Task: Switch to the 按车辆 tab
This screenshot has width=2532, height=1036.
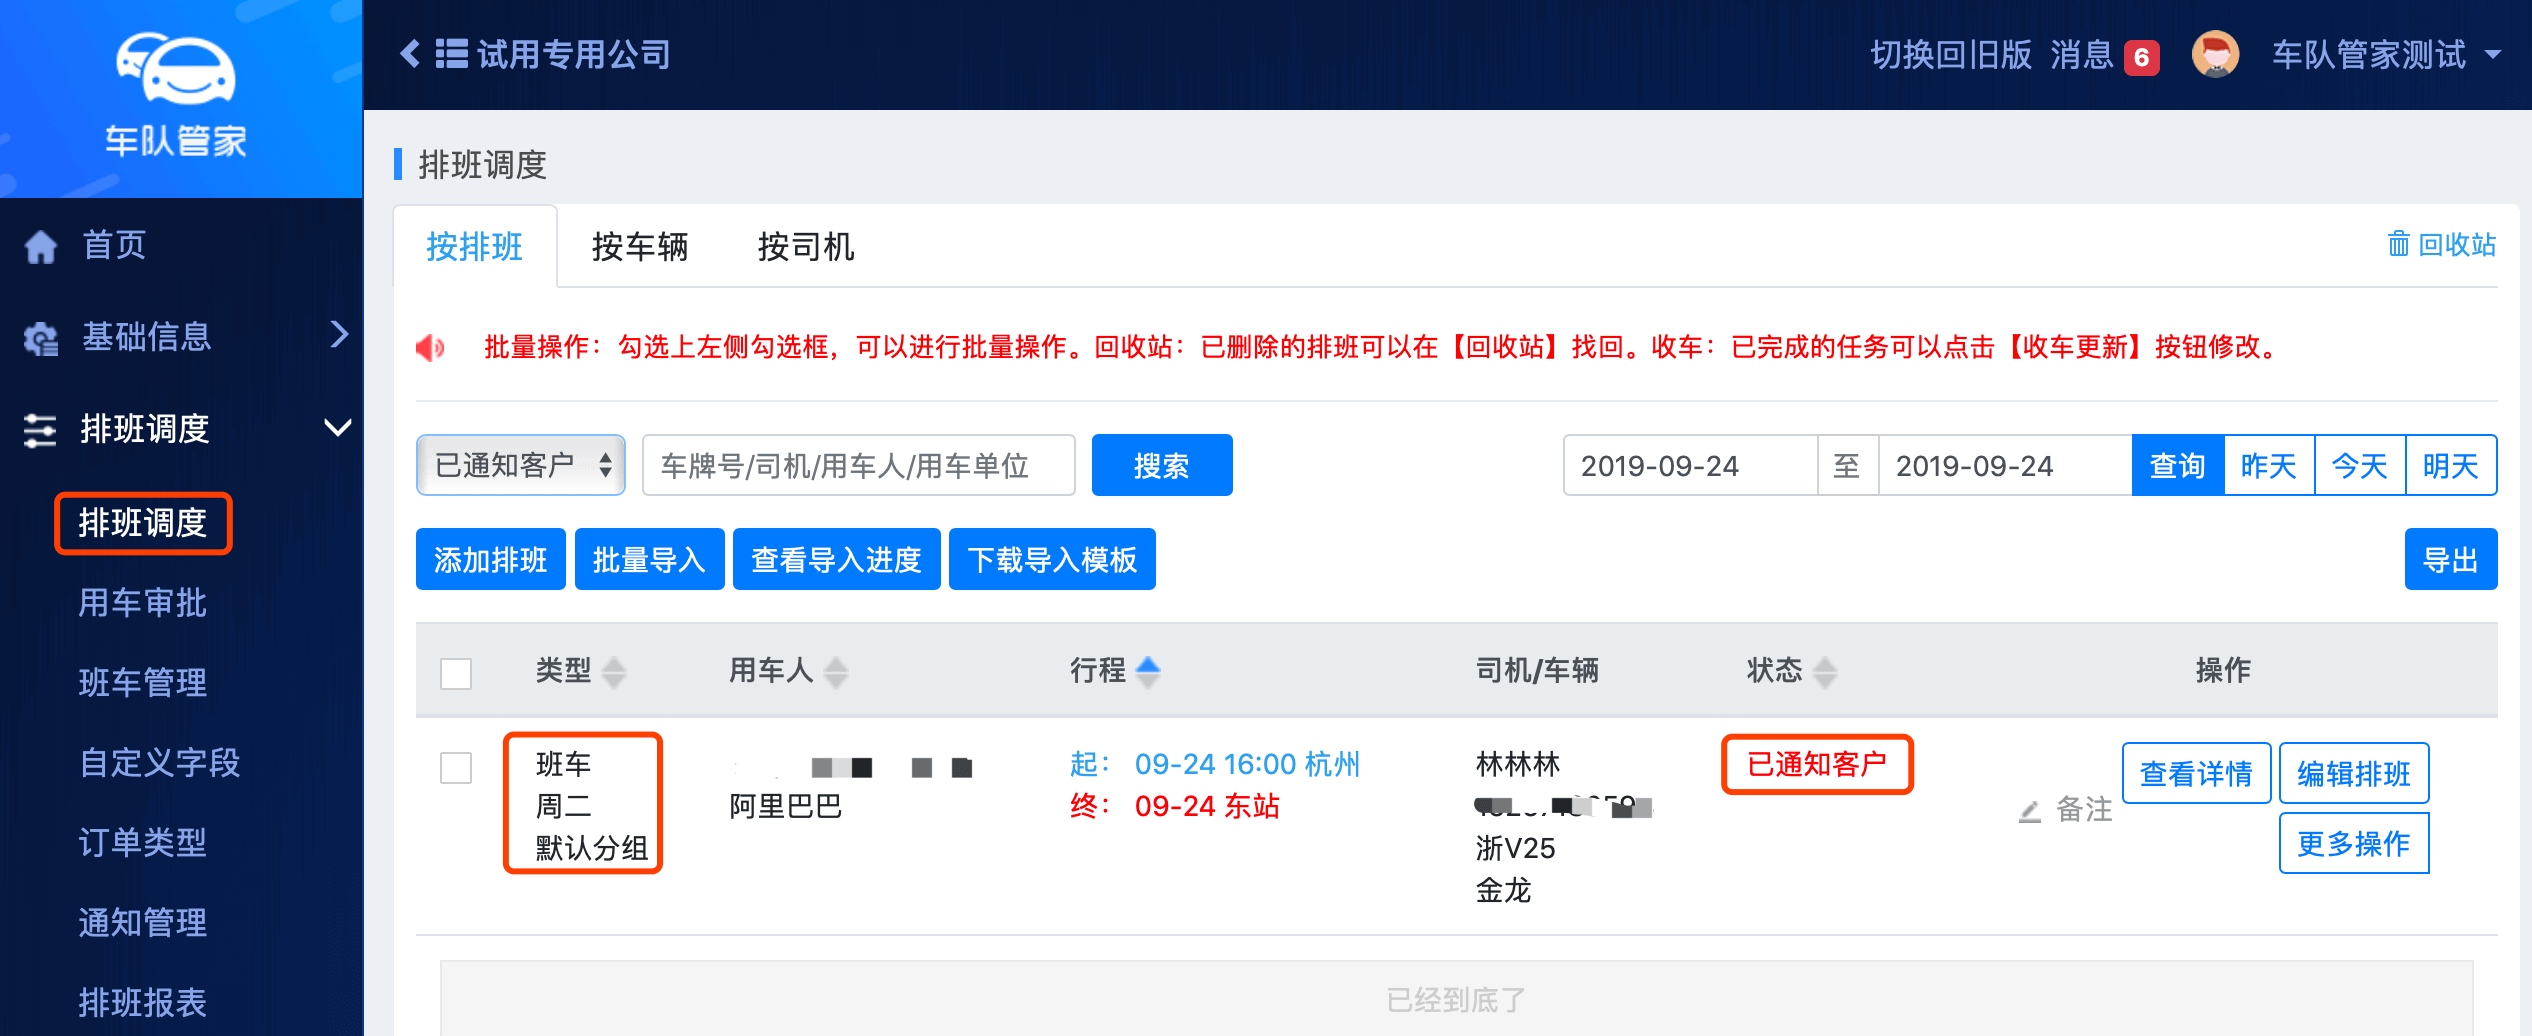Action: pos(640,247)
